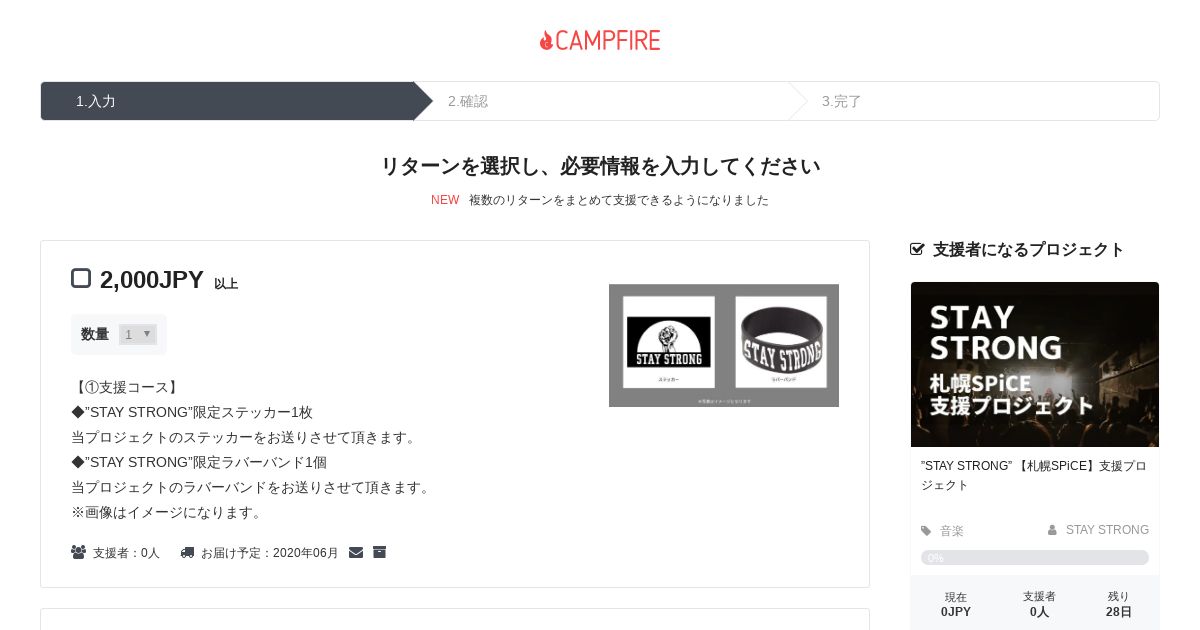Click the delivery truck icon
Image resolution: width=1200 pixels, height=630 pixels.
(x=187, y=552)
